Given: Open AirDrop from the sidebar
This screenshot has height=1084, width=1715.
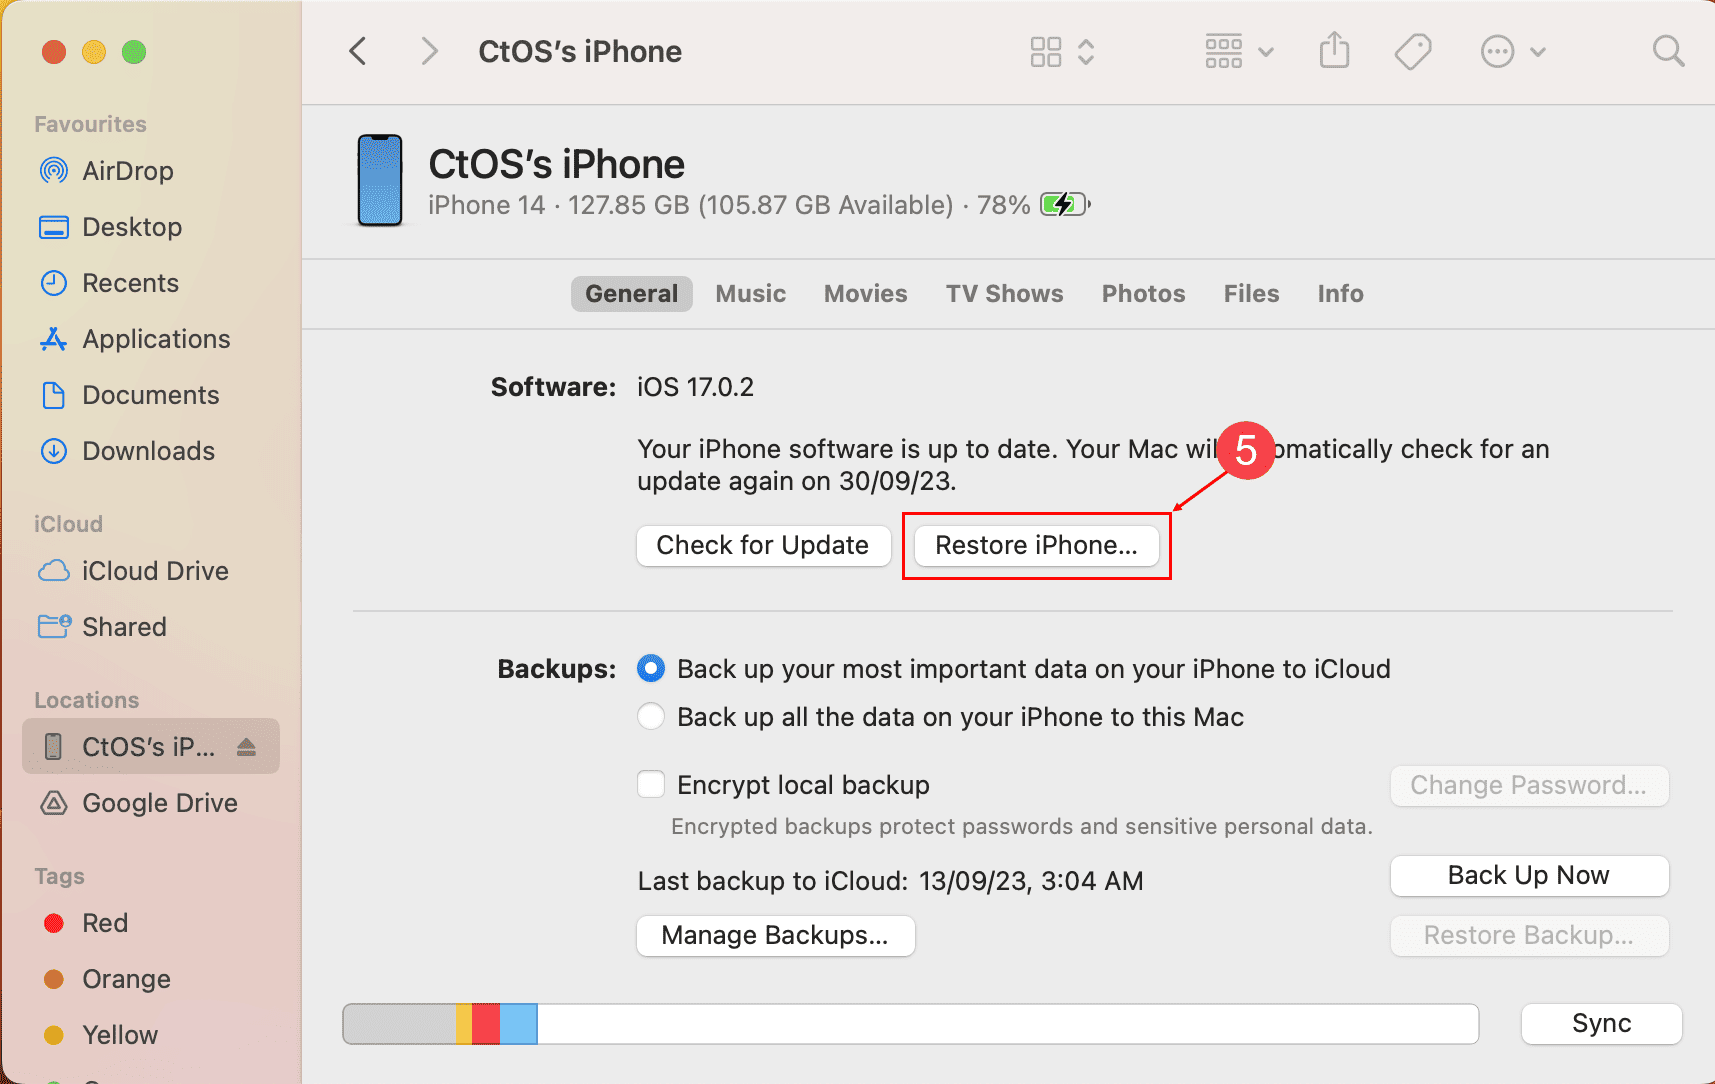Looking at the screenshot, I should 127,170.
